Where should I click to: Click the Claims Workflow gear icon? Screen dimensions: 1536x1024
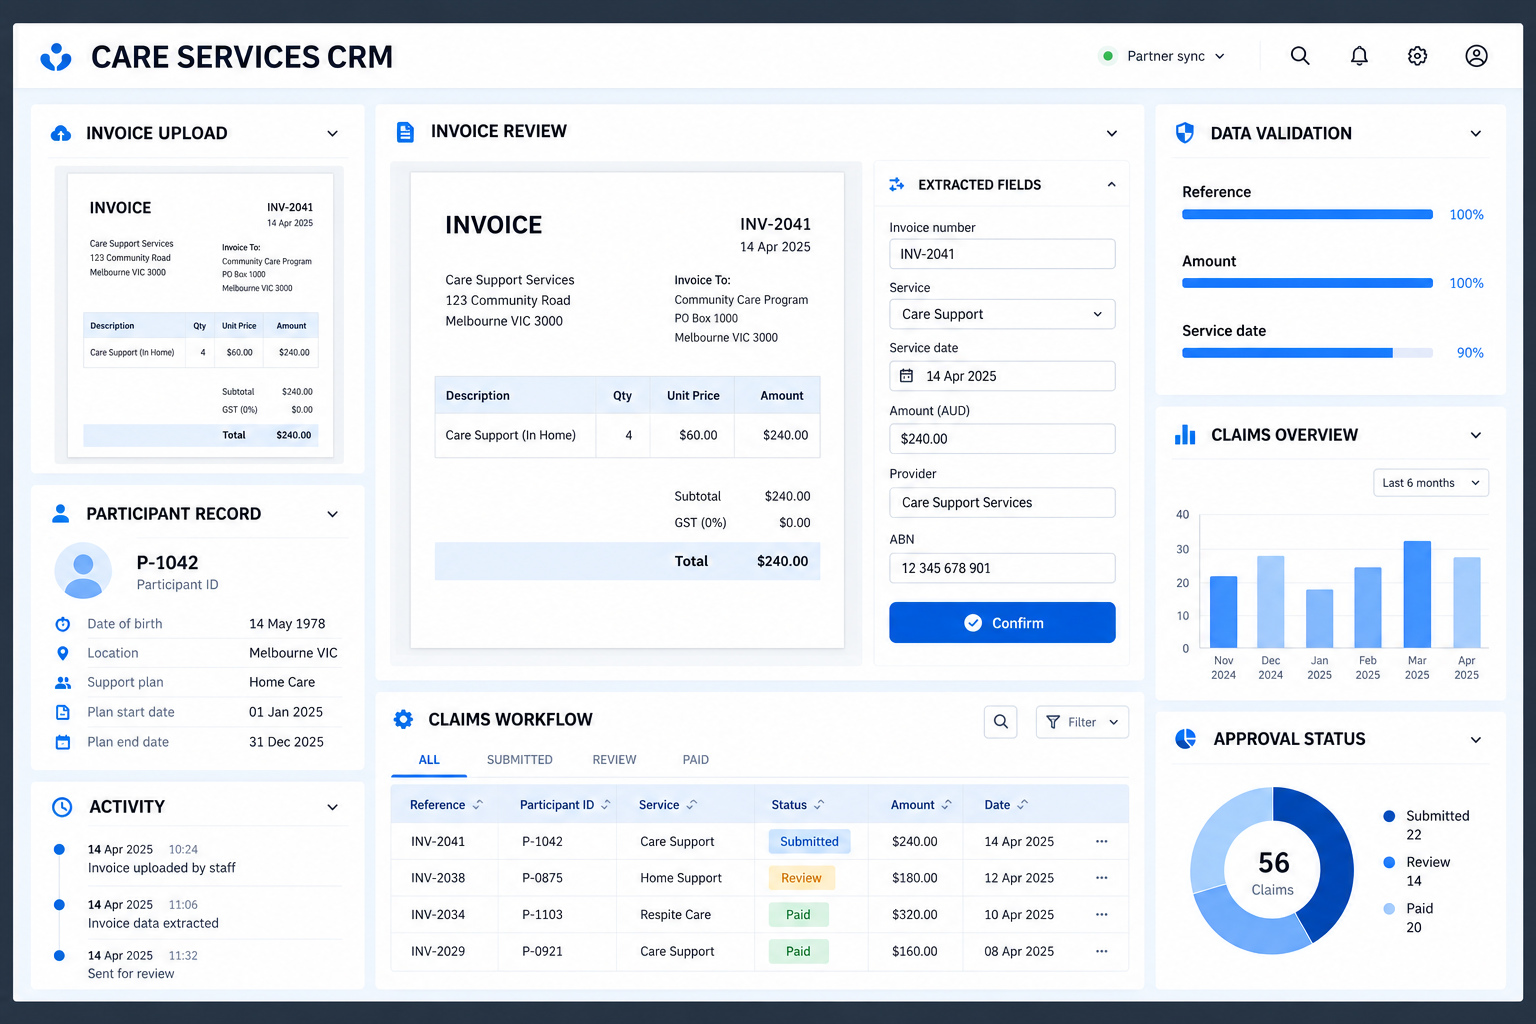pos(403,719)
